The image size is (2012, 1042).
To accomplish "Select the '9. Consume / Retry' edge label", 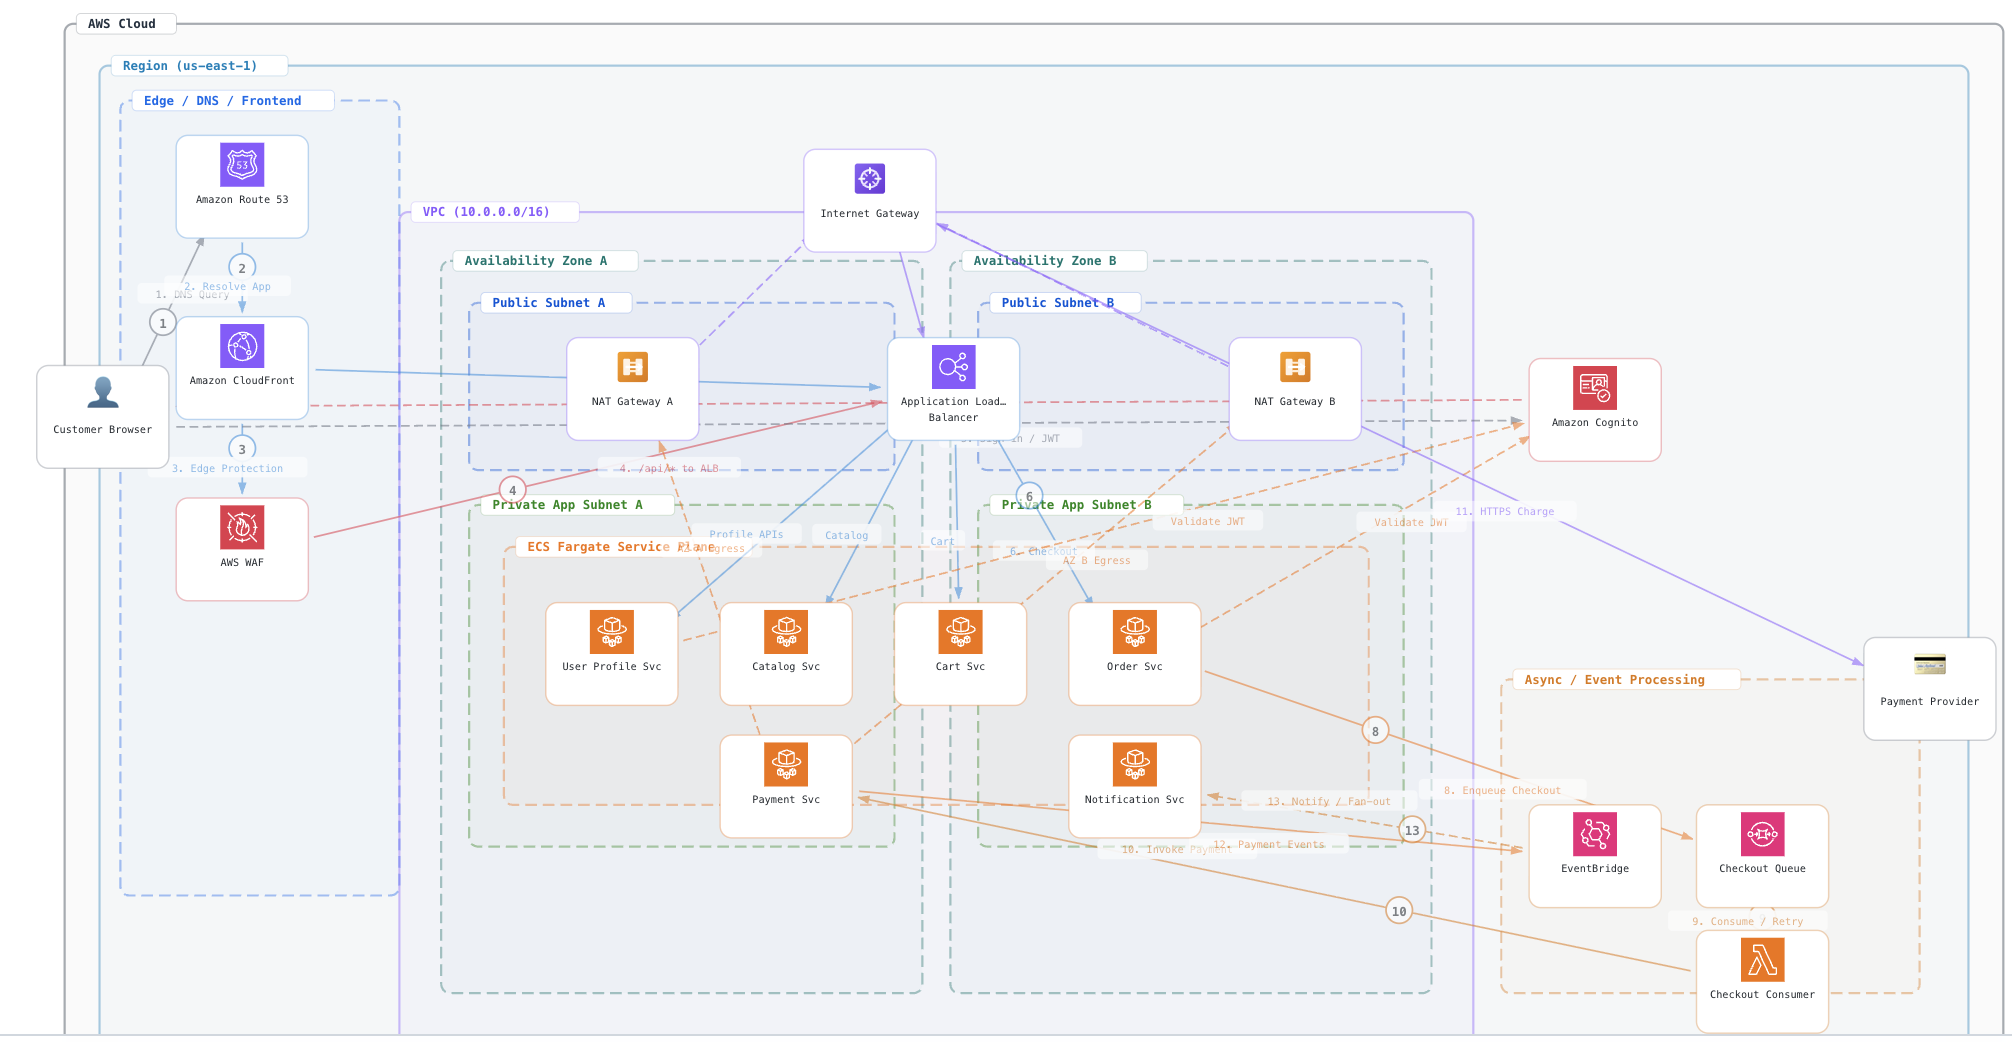I will [x=1748, y=921].
